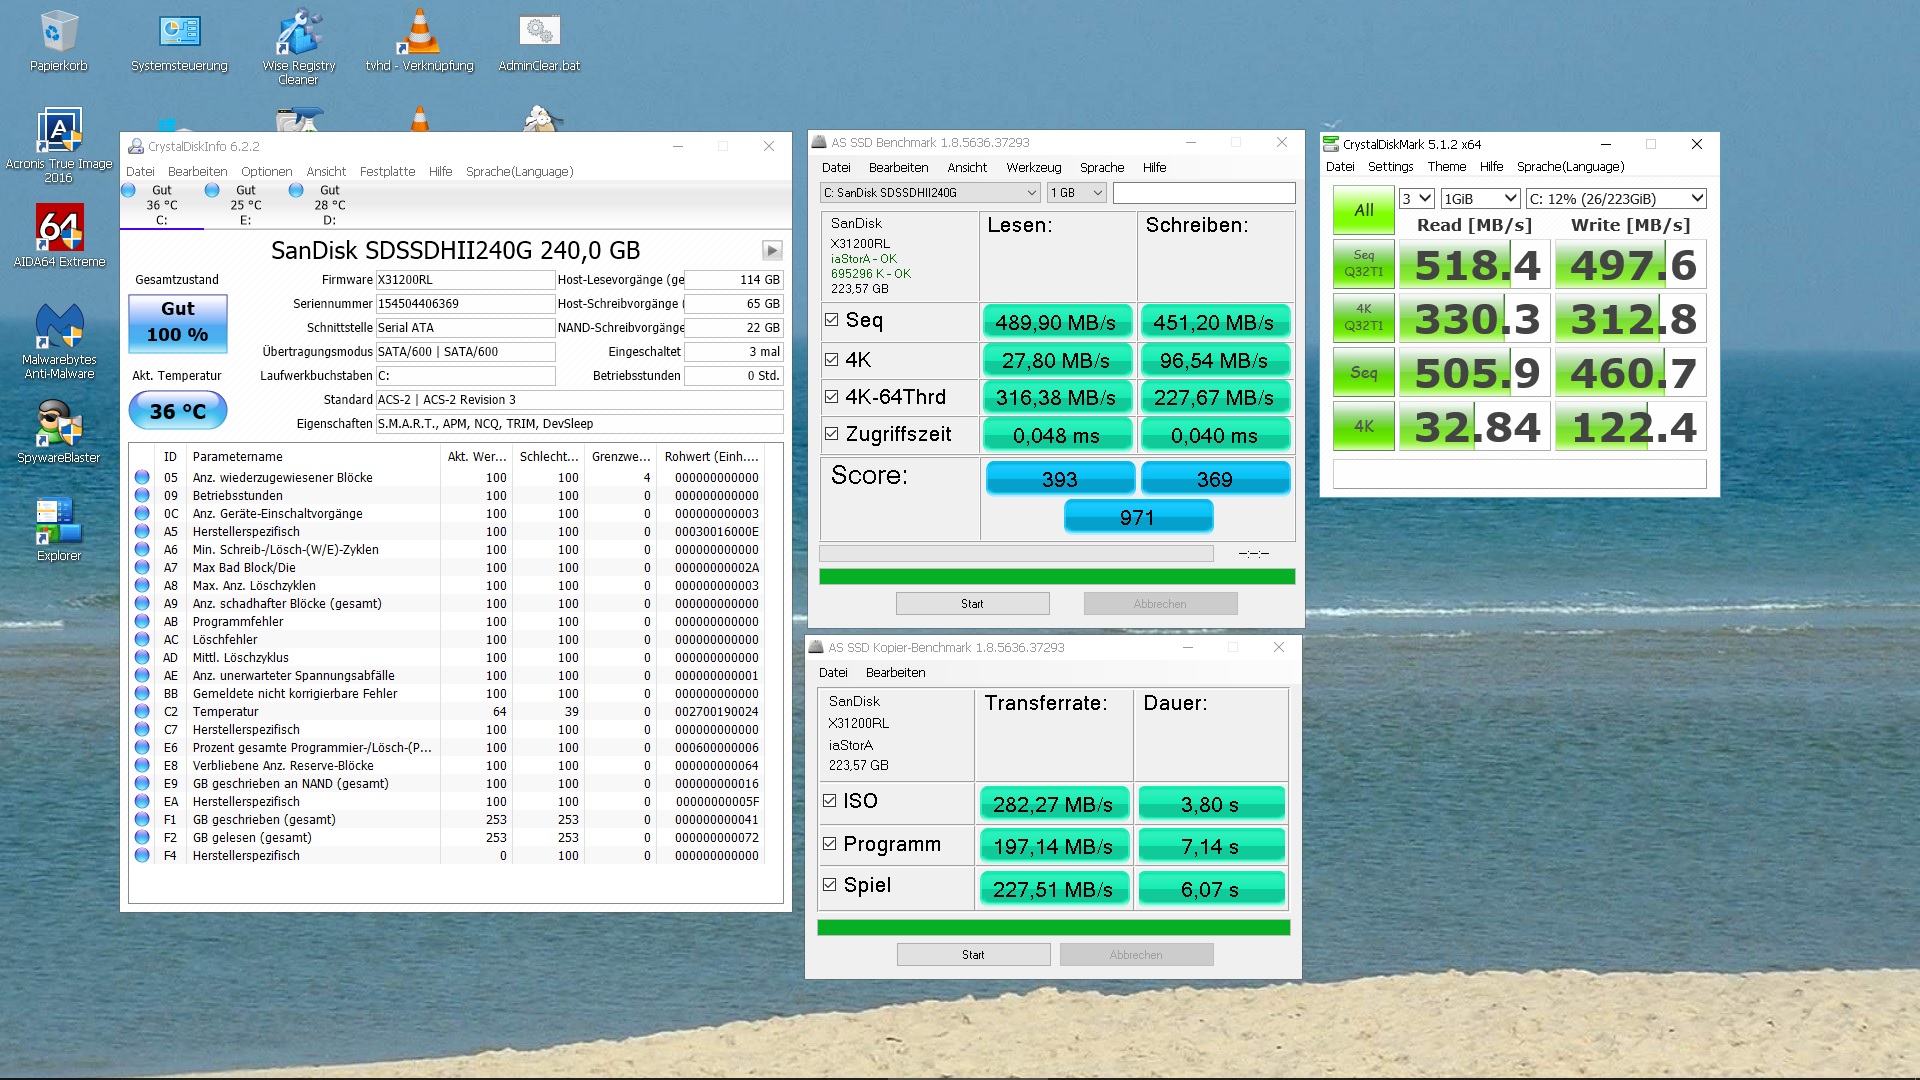Open the C: 12% drive dropdown in CrystalDiskMark
Screen dimensions: 1920x1080
click(1616, 199)
